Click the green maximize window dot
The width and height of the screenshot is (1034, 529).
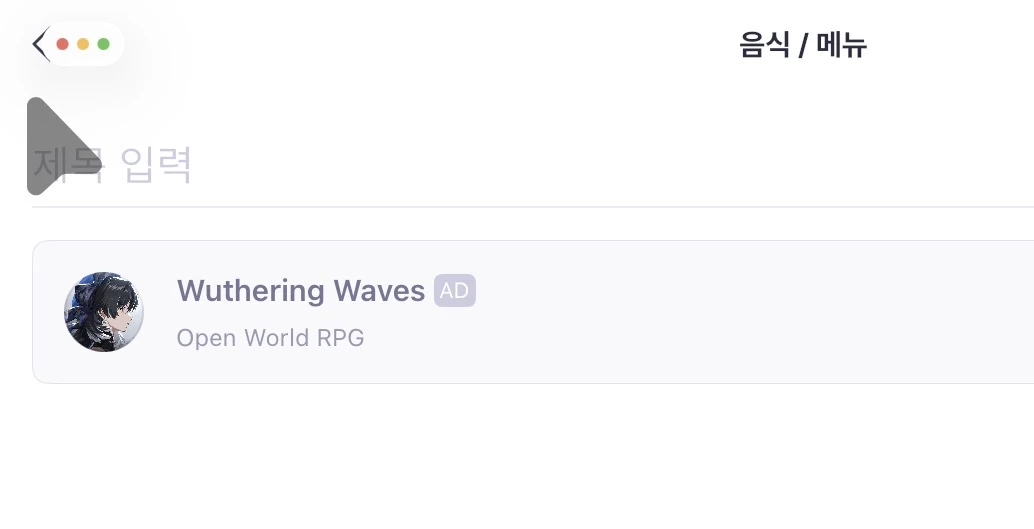[x=103, y=44]
